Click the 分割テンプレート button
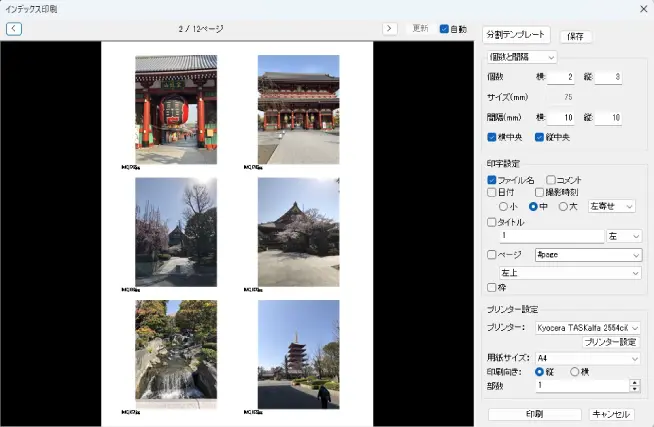This screenshot has height=427, width=654. pos(516,35)
